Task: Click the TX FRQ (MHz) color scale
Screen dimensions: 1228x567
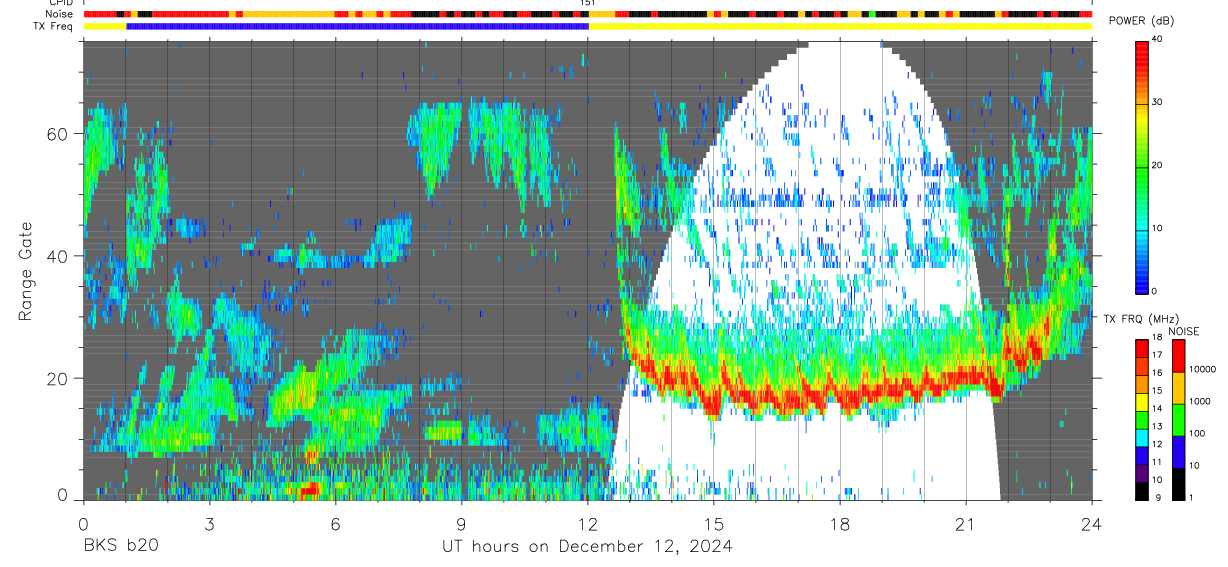Action: pos(1141,419)
